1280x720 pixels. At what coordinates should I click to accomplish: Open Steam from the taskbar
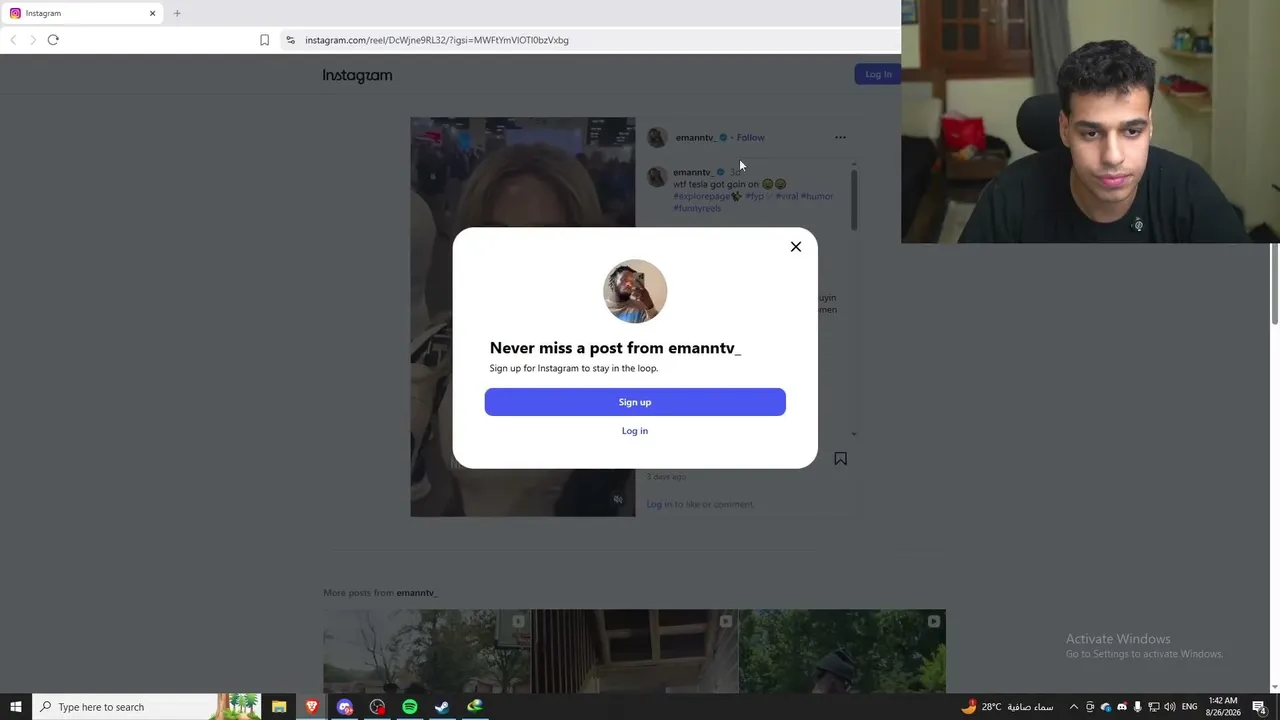tap(442, 707)
